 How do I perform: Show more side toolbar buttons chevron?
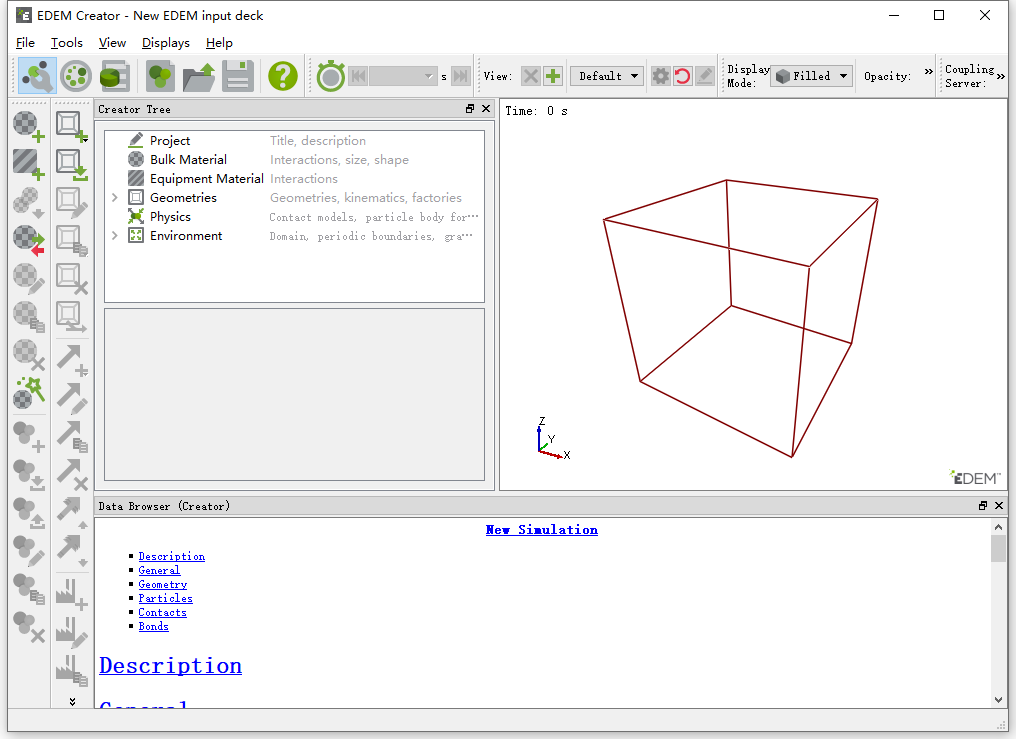point(72,701)
